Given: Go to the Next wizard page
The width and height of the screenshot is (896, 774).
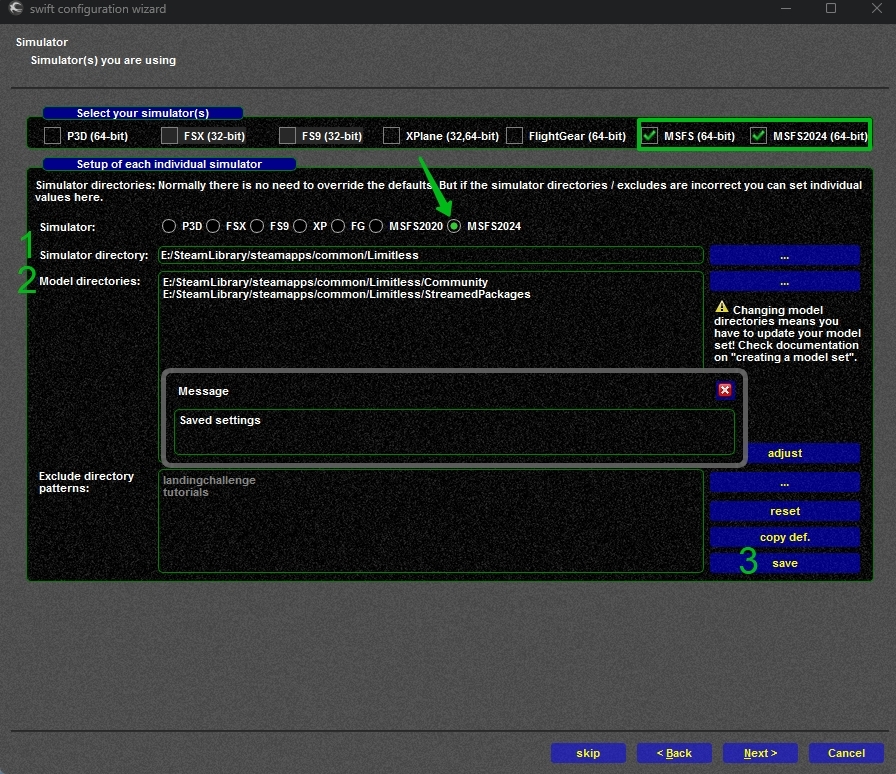Looking at the screenshot, I should click(x=761, y=753).
